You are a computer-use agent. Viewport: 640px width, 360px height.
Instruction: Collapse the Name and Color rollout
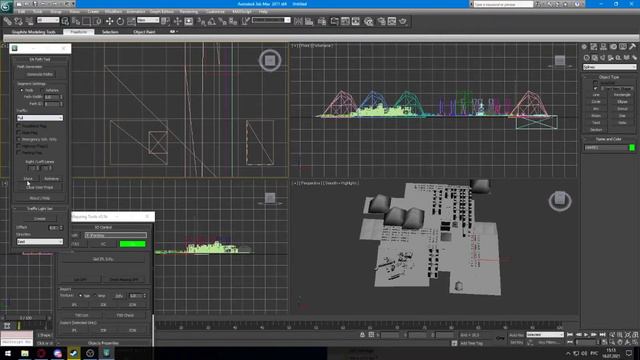click(x=609, y=139)
